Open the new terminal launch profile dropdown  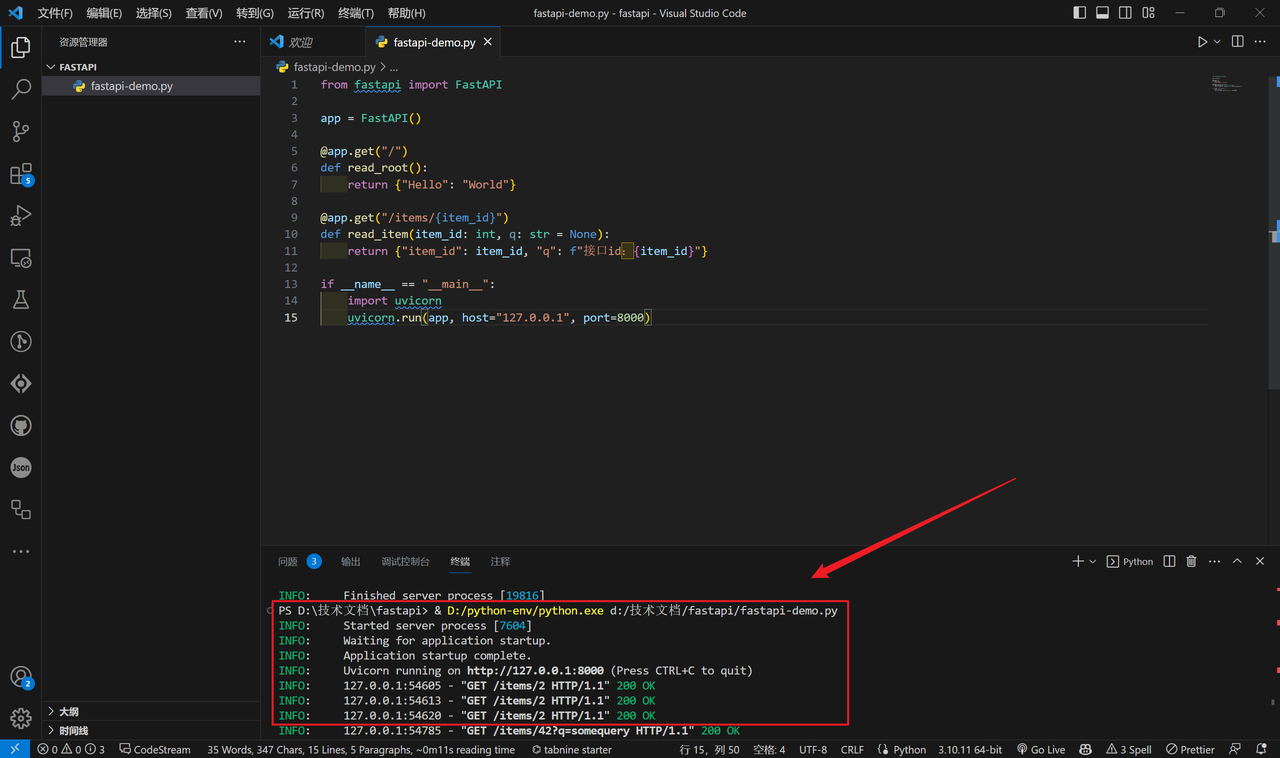click(x=1093, y=562)
